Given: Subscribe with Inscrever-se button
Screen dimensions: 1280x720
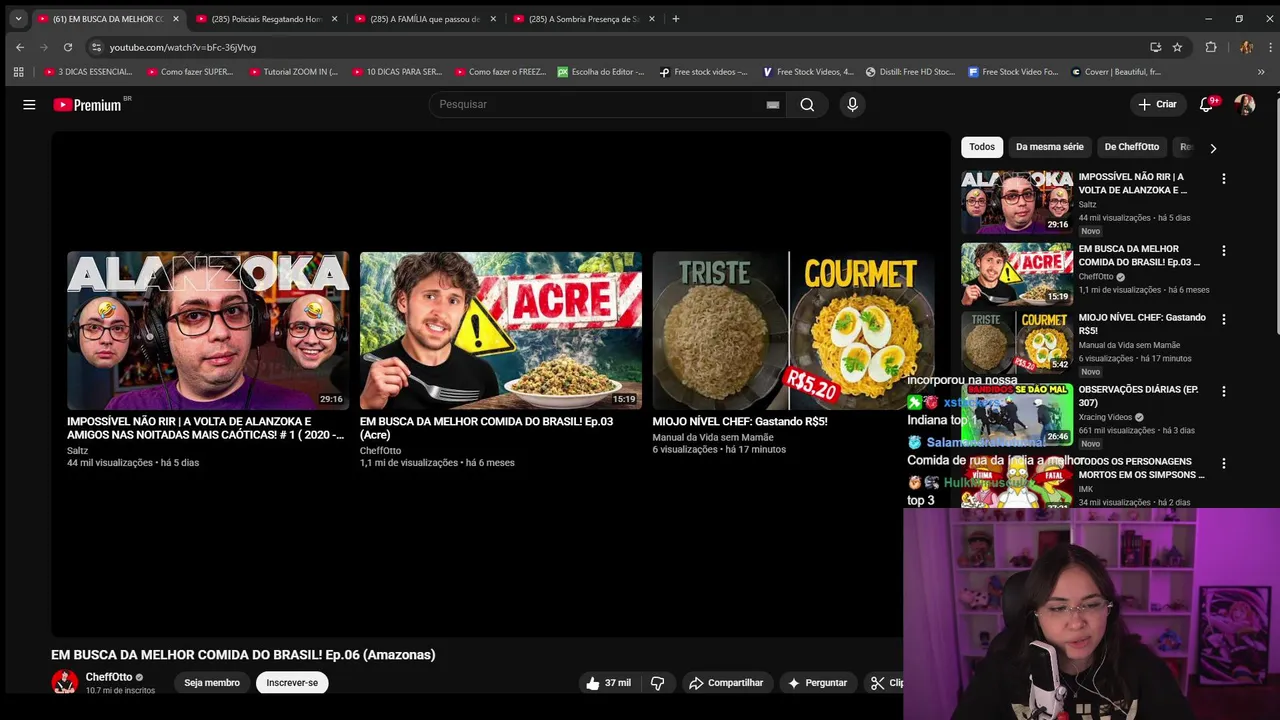Looking at the screenshot, I should 292,683.
